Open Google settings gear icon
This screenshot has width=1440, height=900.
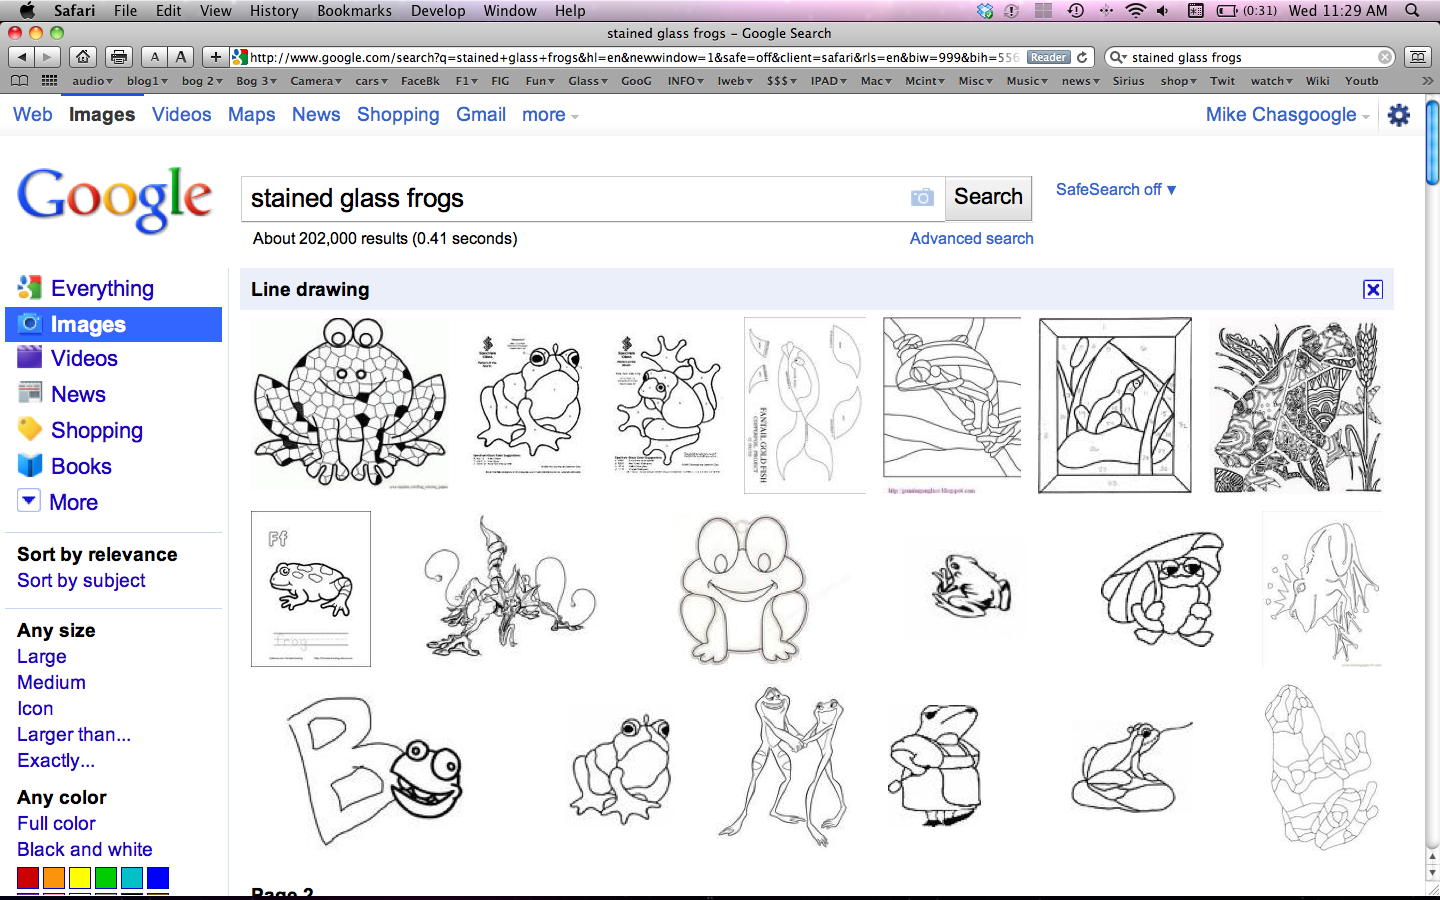1399,115
